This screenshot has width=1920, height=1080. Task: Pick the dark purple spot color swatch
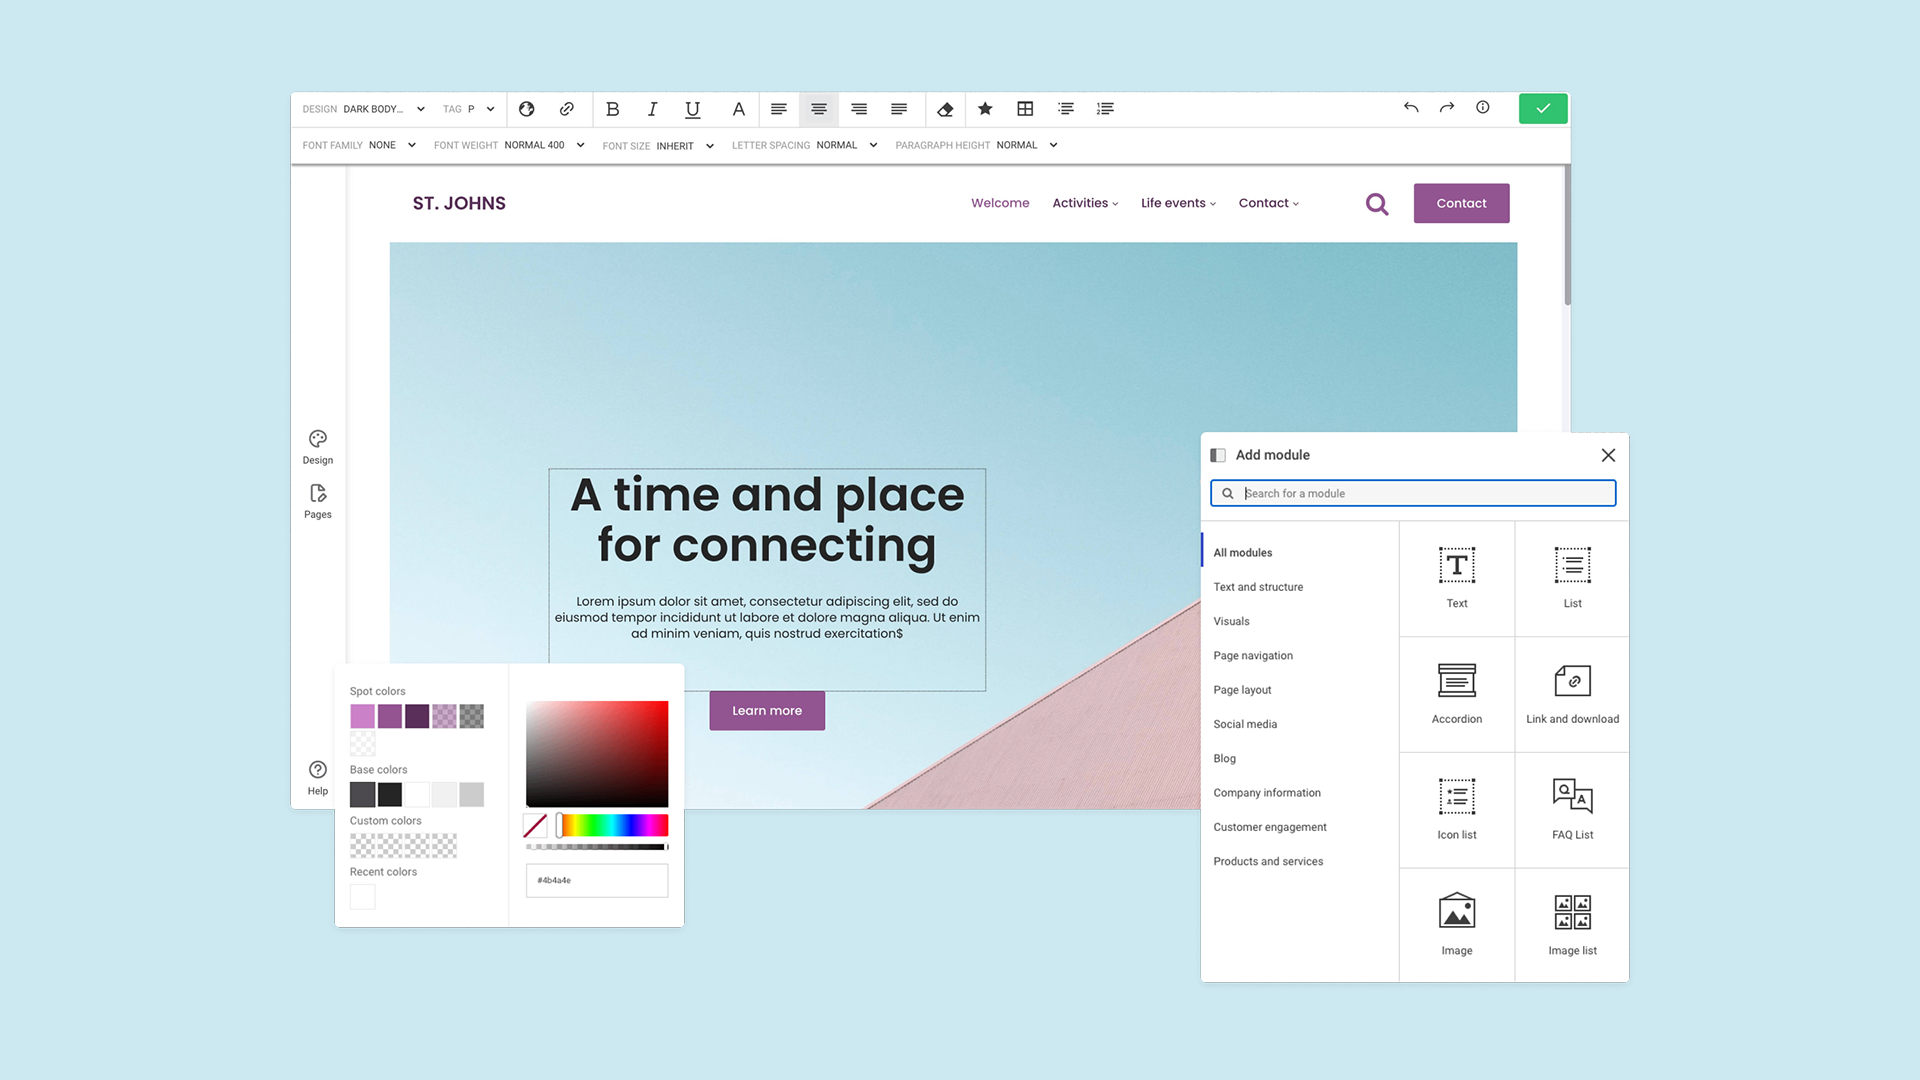(417, 716)
